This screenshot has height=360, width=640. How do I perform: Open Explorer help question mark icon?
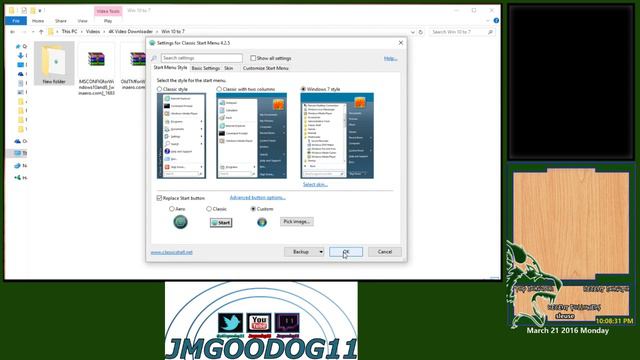click(x=496, y=20)
